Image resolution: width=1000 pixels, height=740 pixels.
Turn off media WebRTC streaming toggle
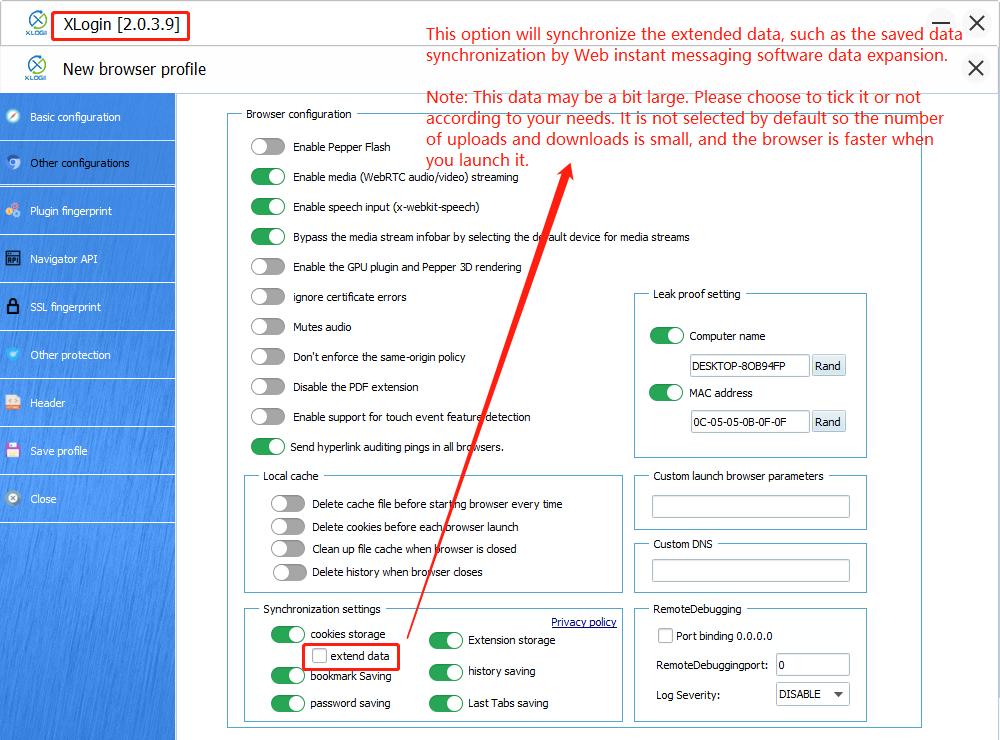268,177
